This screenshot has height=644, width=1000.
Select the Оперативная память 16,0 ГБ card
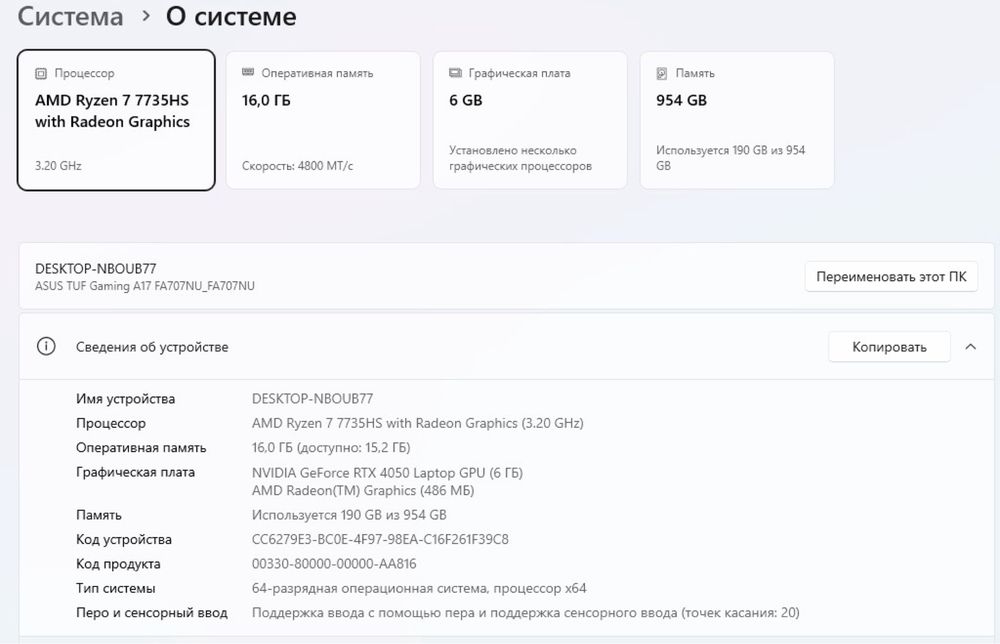[x=323, y=120]
